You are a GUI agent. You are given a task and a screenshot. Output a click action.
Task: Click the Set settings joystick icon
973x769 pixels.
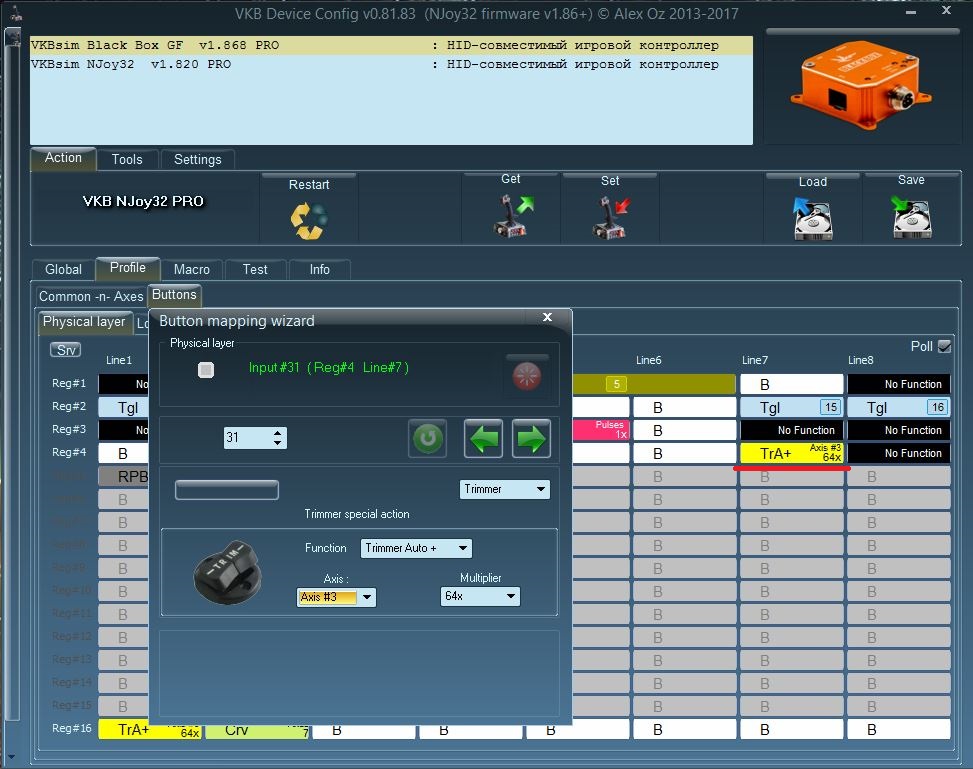(x=611, y=217)
